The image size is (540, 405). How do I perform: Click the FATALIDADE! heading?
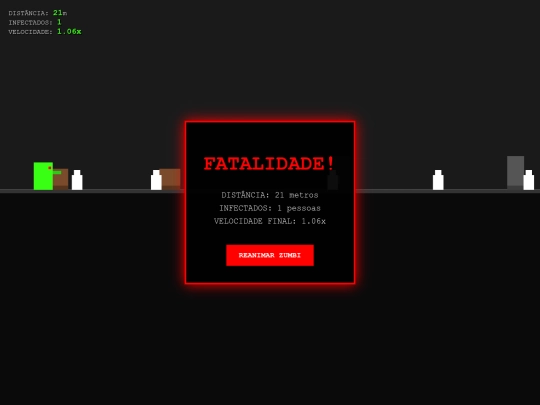click(269, 164)
